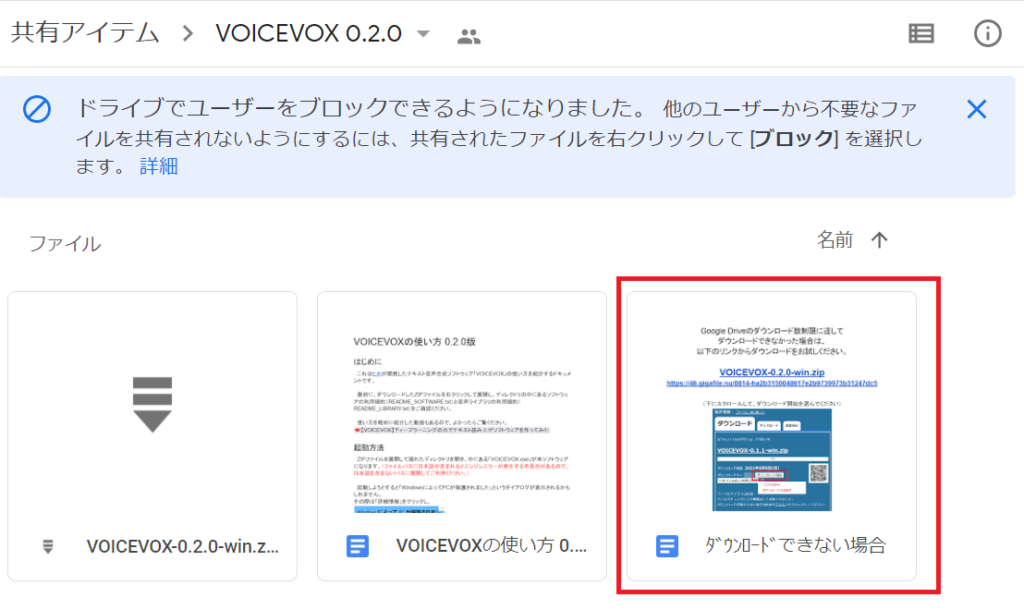The image size is (1024, 610).
Task: Click the VOICEVOX 0.2.0 folder title
Action: click(x=308, y=33)
